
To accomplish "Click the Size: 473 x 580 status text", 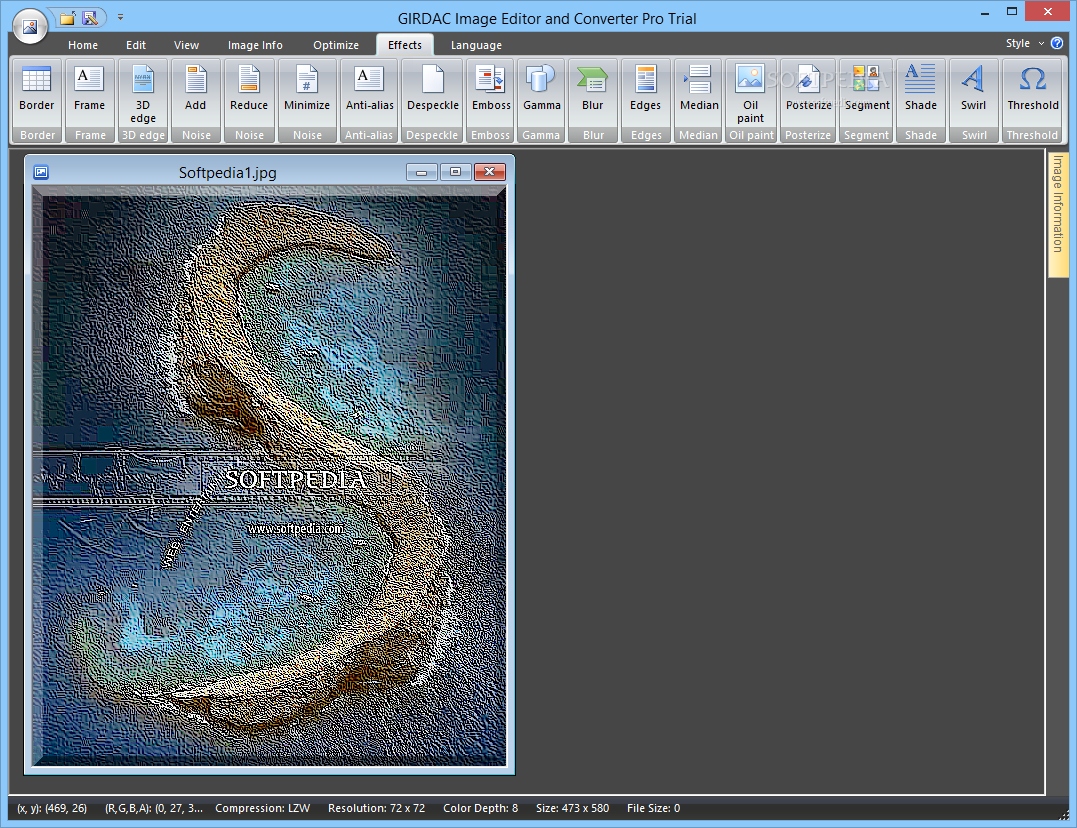I will pos(572,808).
